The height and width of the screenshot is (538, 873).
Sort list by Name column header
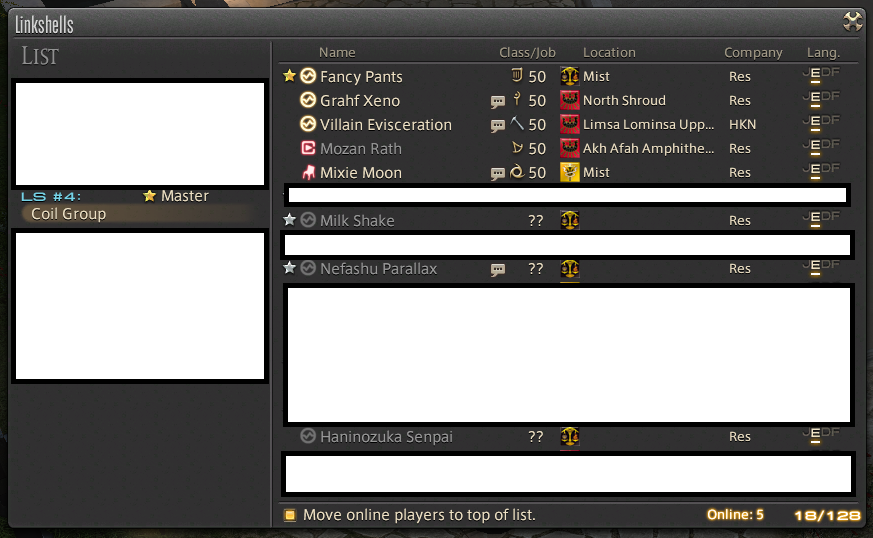point(337,52)
